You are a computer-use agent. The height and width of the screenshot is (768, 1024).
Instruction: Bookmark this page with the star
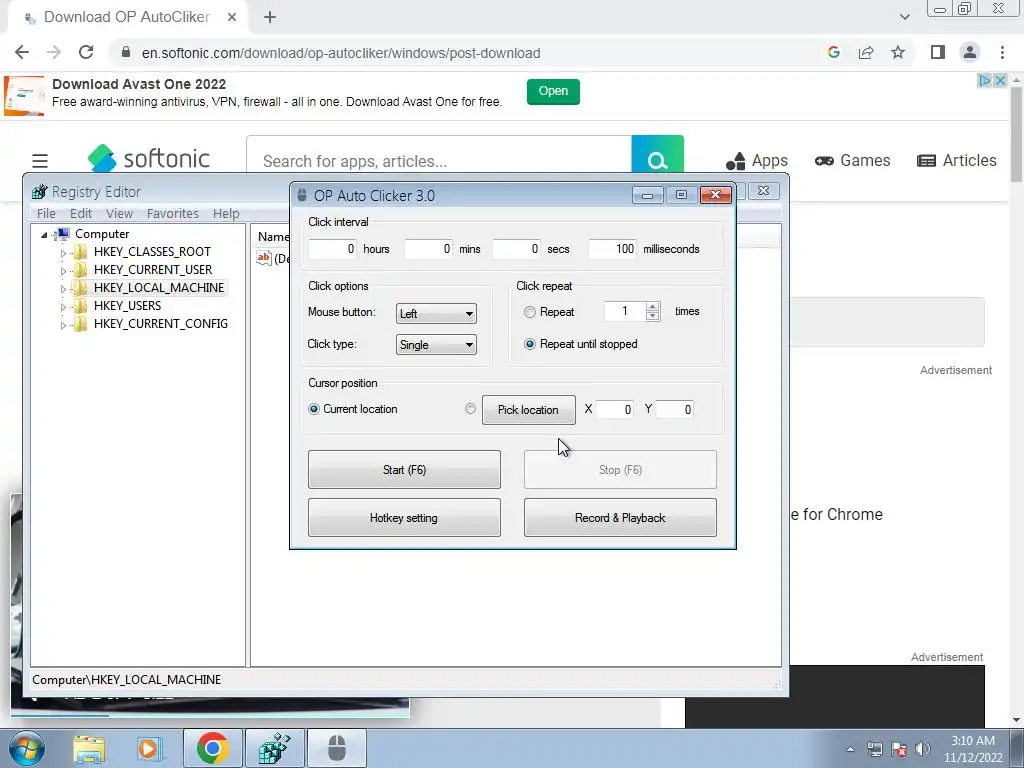tap(898, 53)
